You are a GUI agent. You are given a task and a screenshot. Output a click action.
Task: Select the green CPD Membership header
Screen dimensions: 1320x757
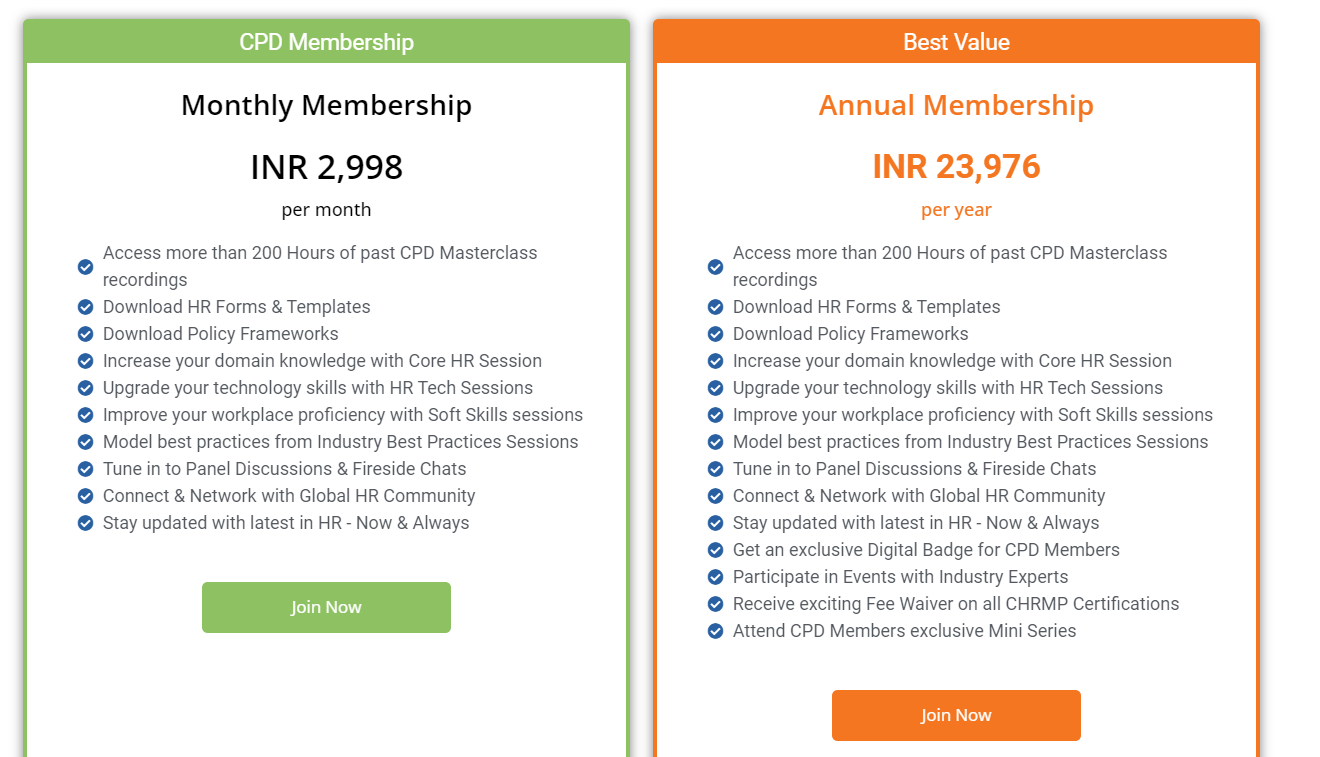[326, 42]
